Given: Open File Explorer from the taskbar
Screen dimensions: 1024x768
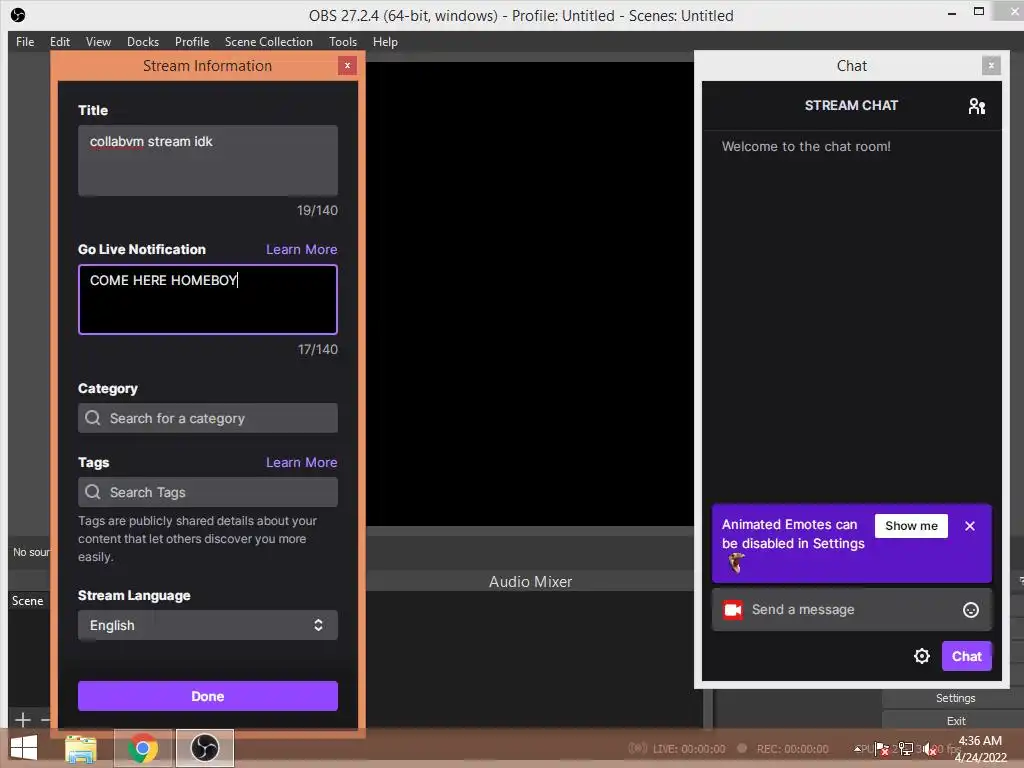Looking at the screenshot, I should [81, 748].
